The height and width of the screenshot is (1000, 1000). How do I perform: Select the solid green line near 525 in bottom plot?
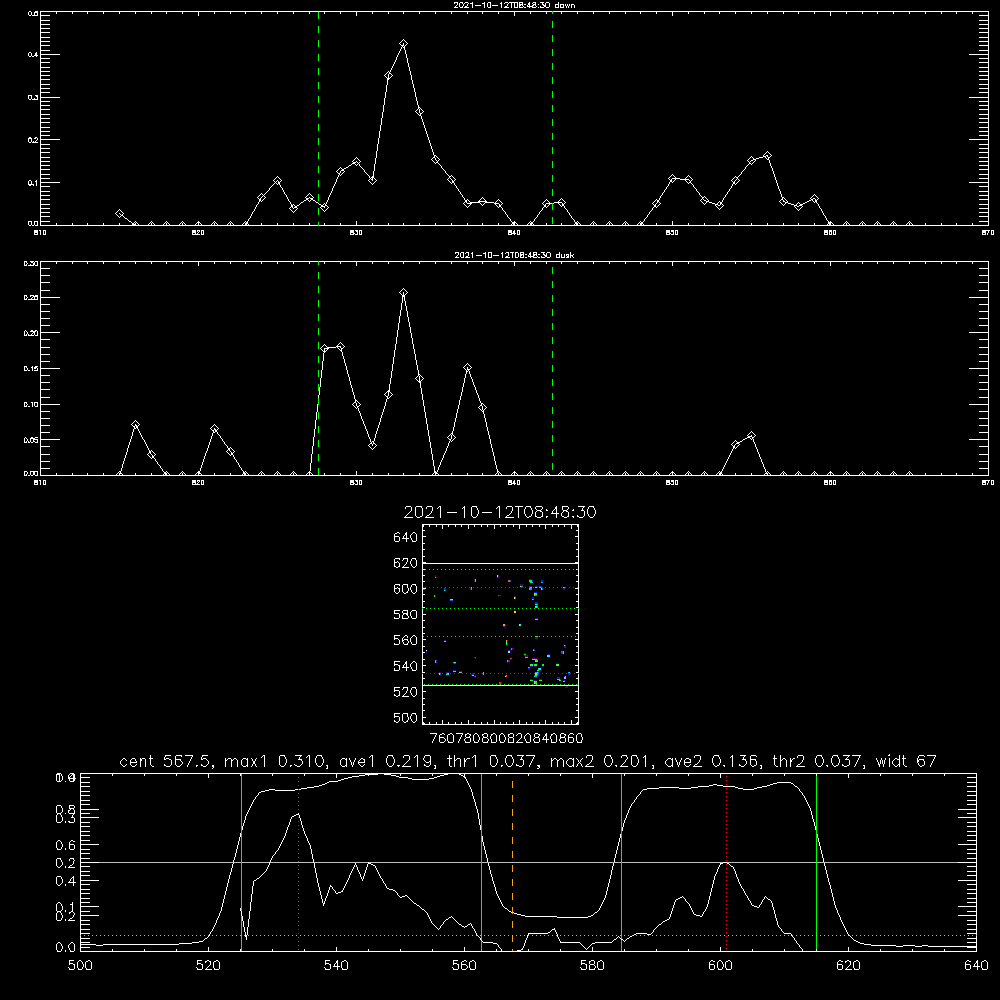pyautogui.click(x=241, y=862)
